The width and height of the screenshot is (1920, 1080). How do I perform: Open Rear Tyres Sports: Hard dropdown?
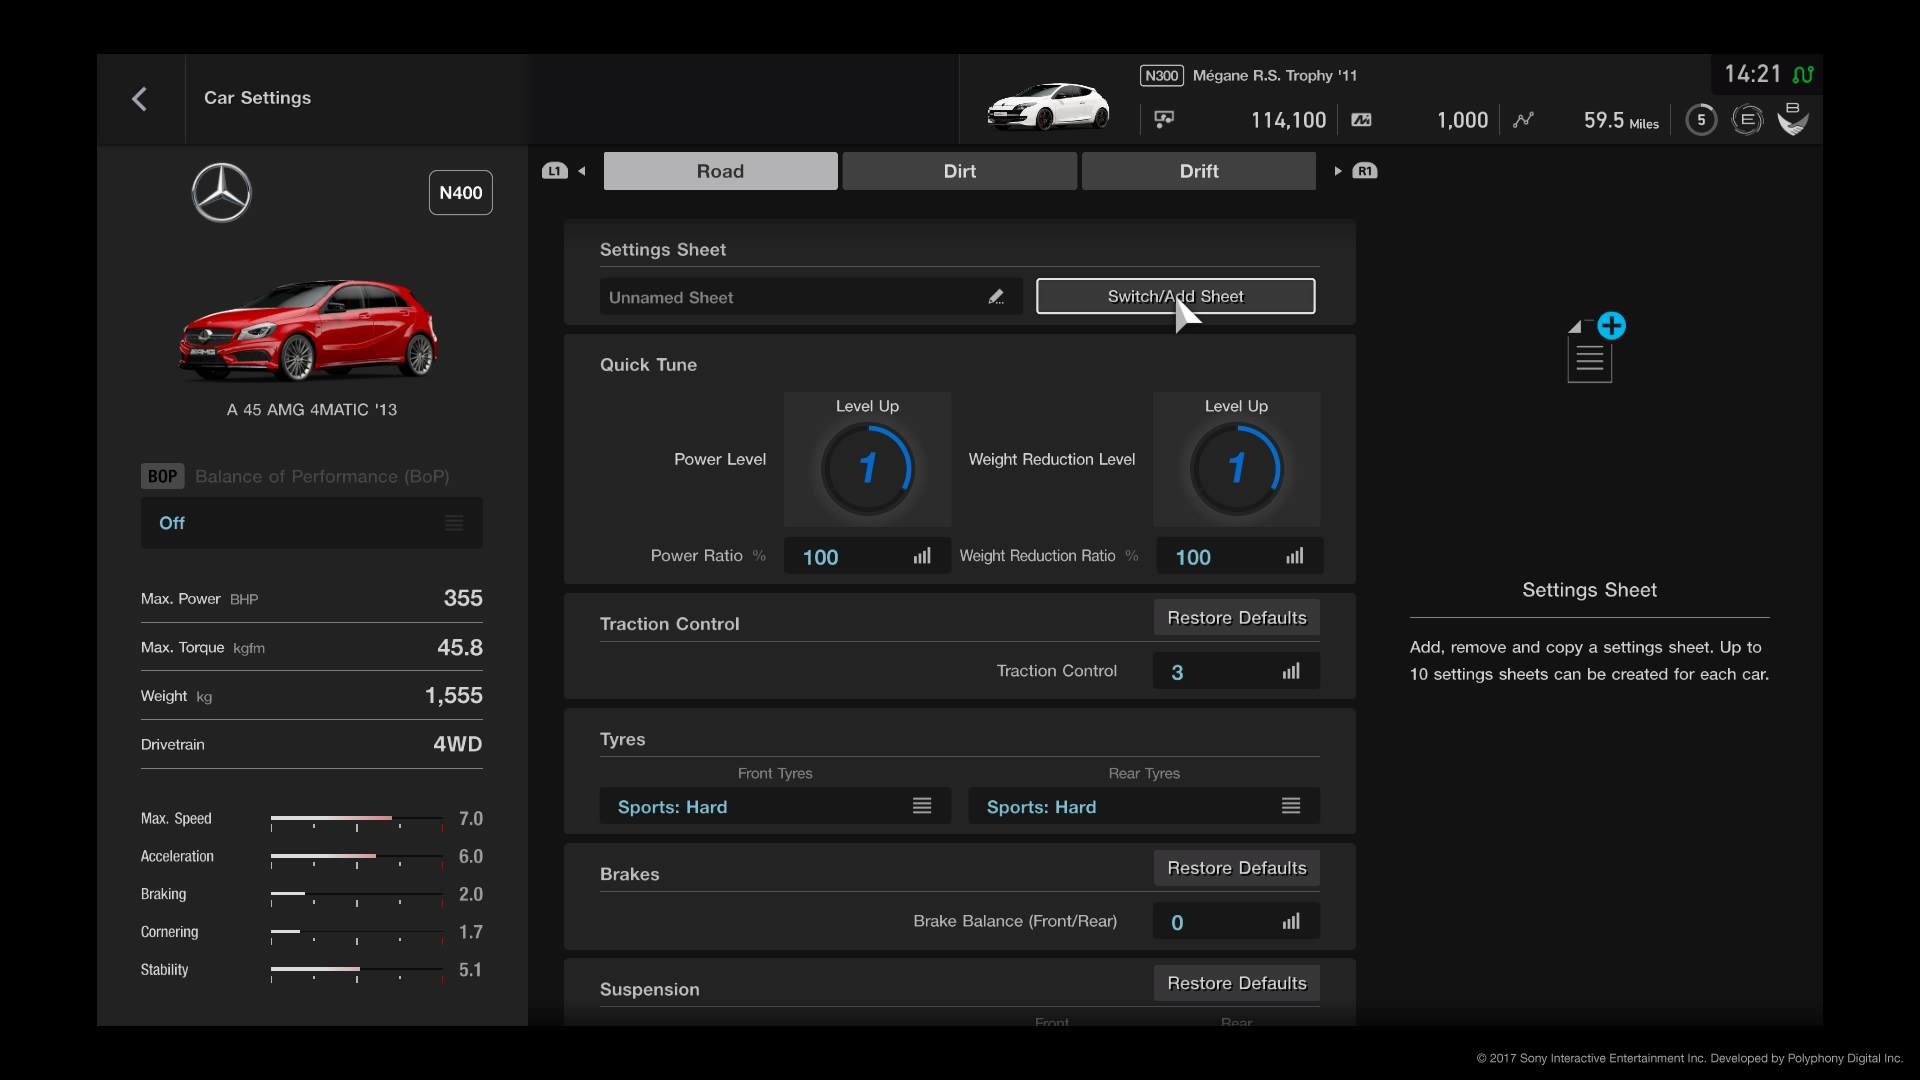click(x=1144, y=806)
